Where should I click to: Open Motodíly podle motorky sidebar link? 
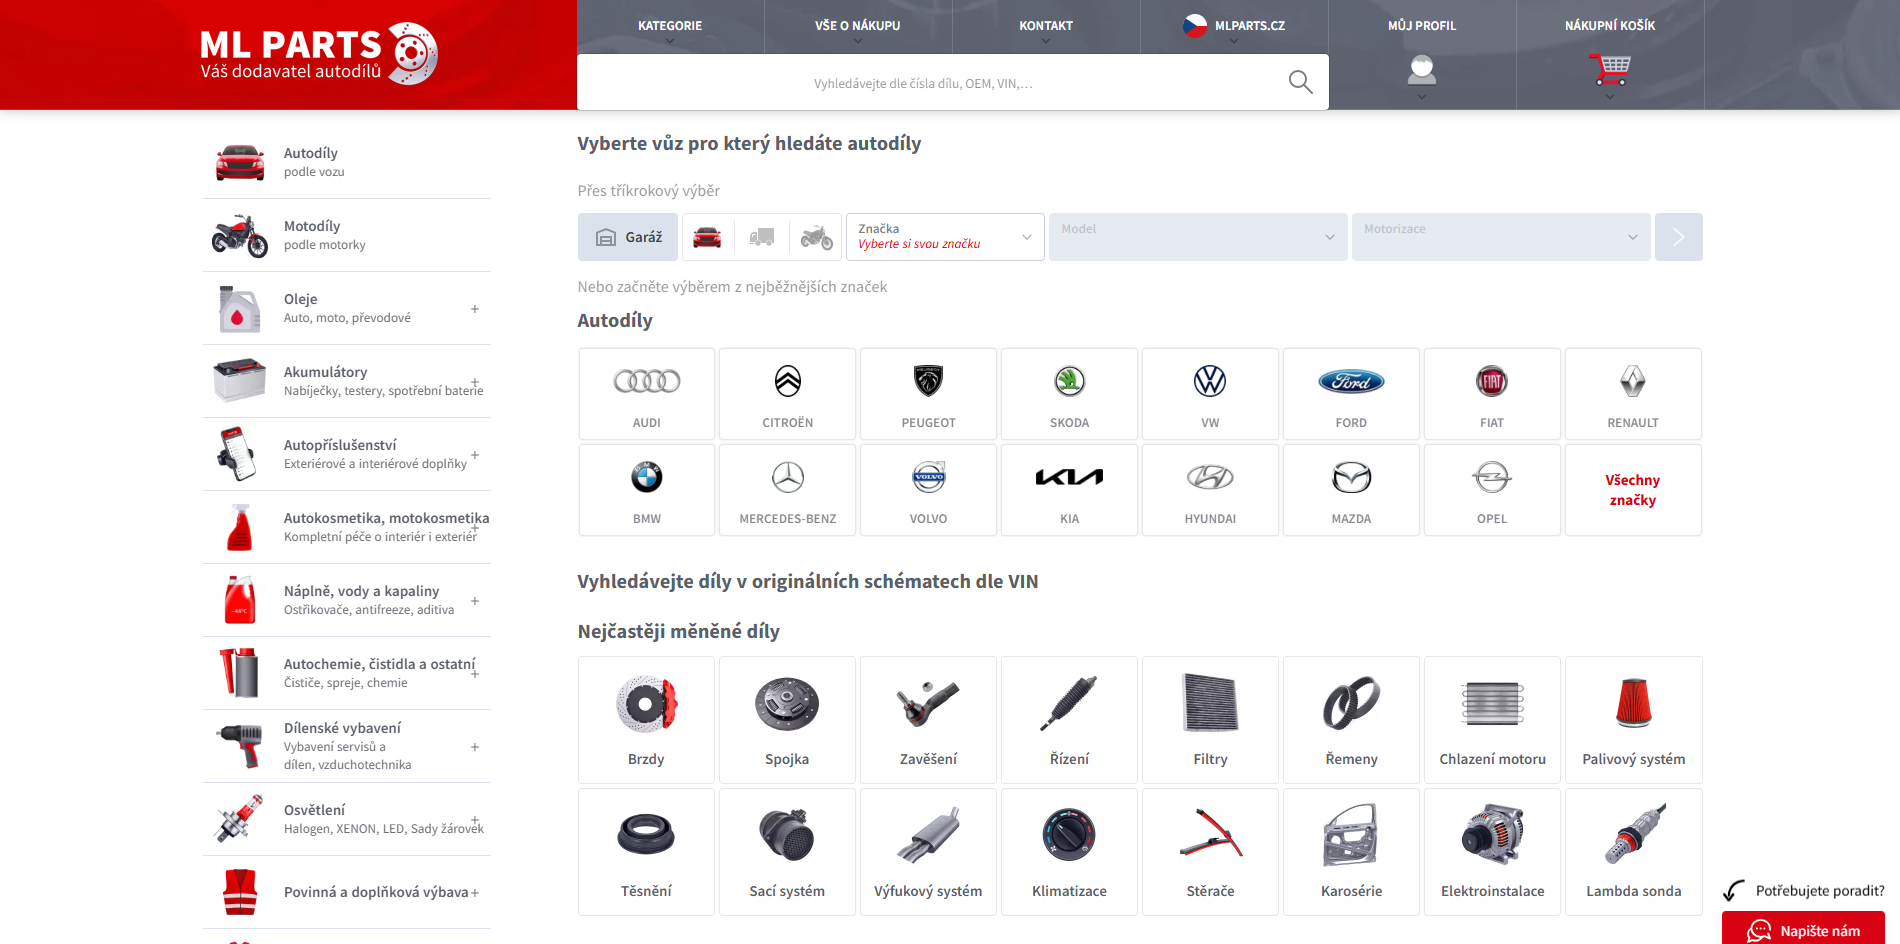coord(346,235)
